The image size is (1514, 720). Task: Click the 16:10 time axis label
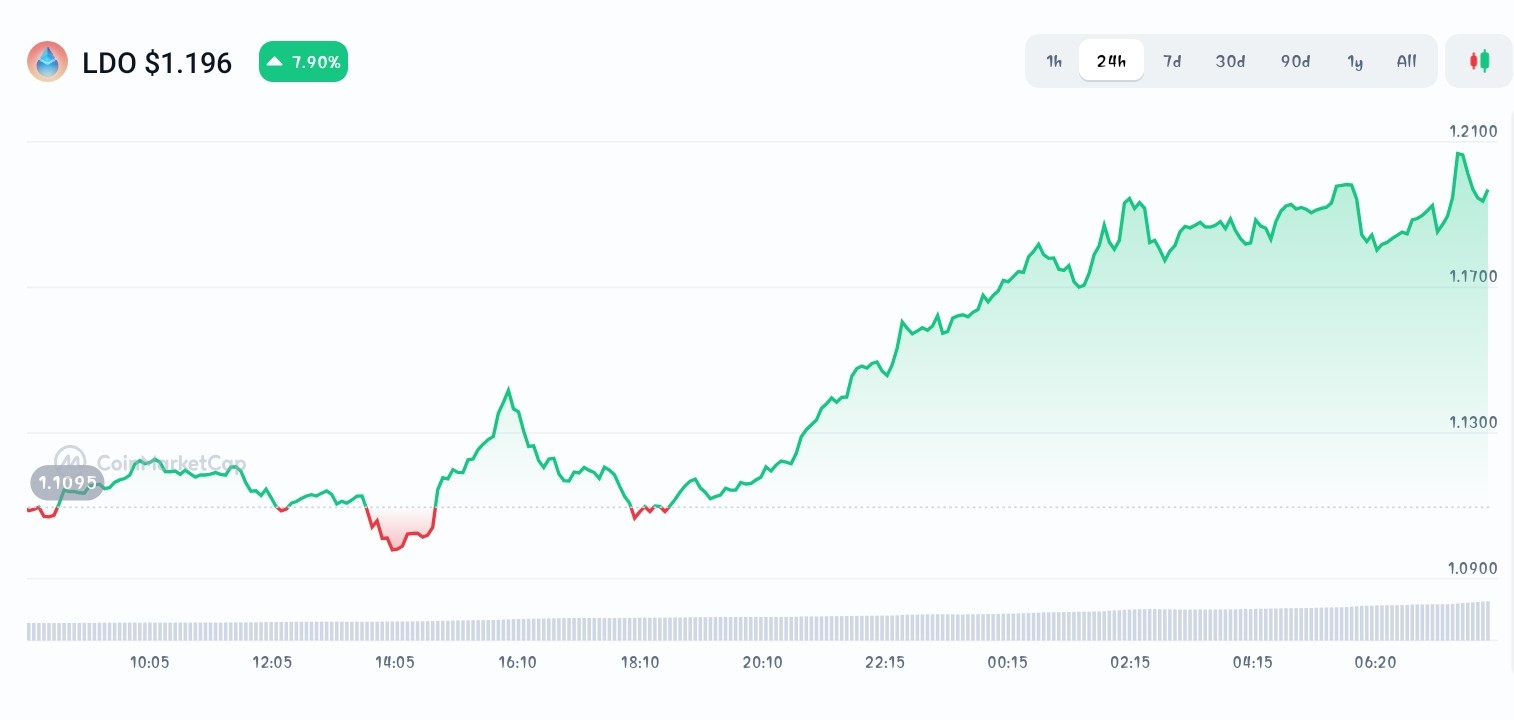pyautogui.click(x=517, y=662)
